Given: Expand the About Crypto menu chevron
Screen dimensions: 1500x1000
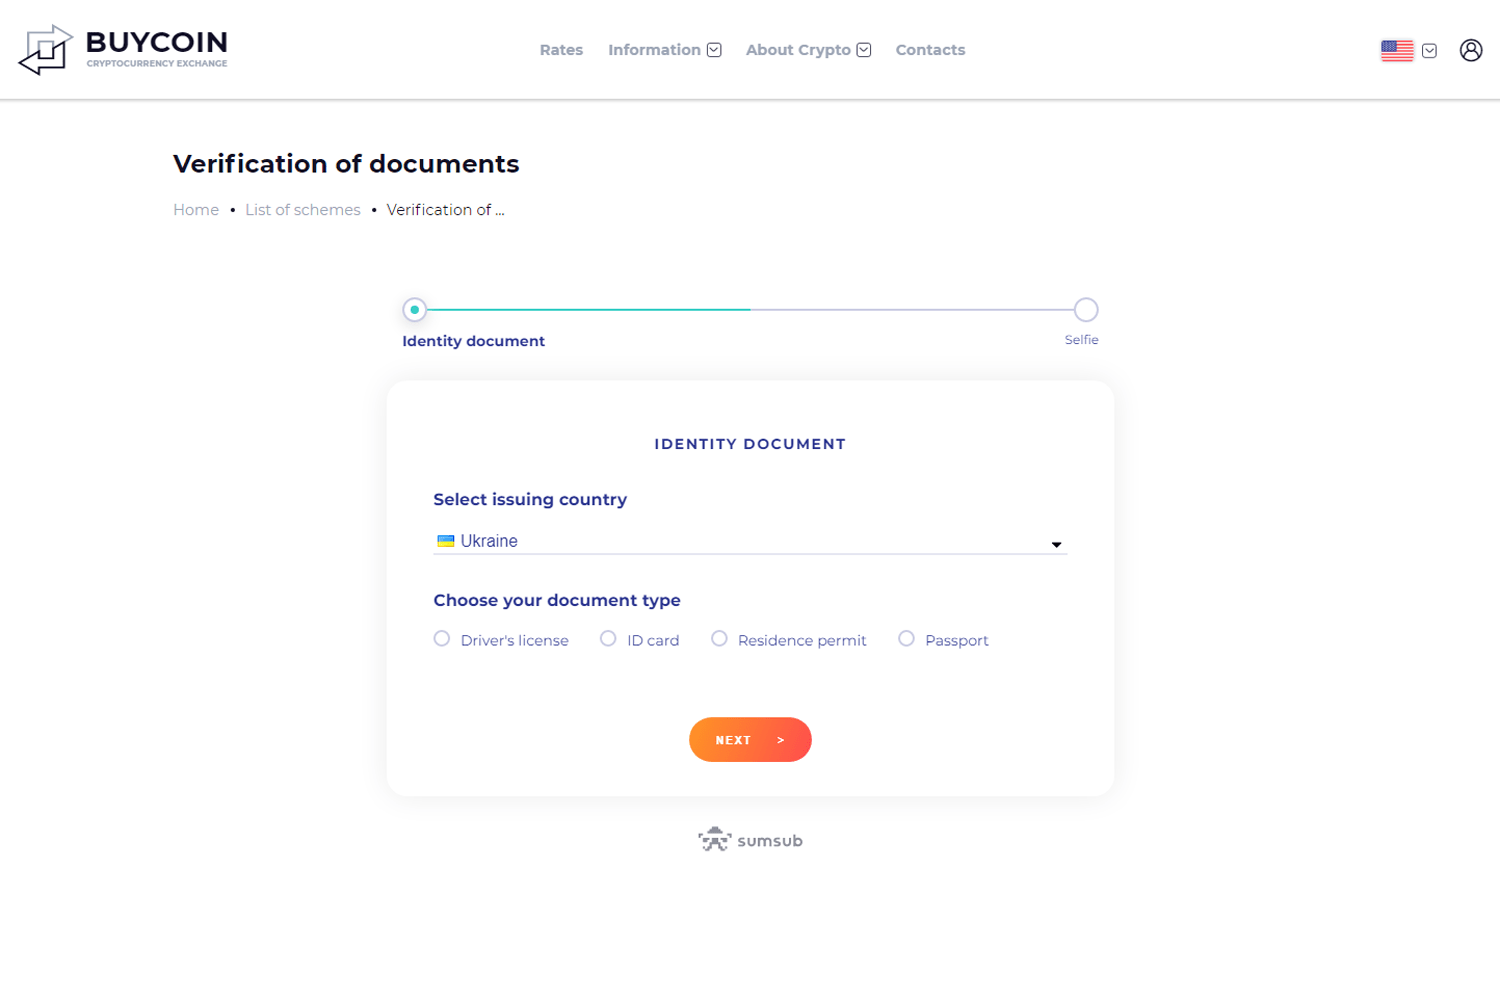Looking at the screenshot, I should click(x=864, y=50).
